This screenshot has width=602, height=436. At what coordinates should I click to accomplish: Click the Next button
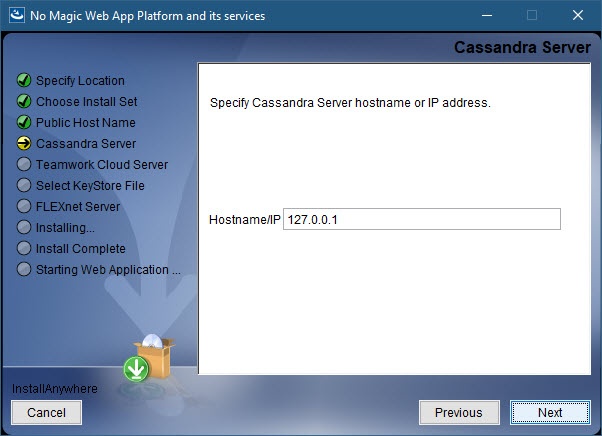click(x=550, y=413)
